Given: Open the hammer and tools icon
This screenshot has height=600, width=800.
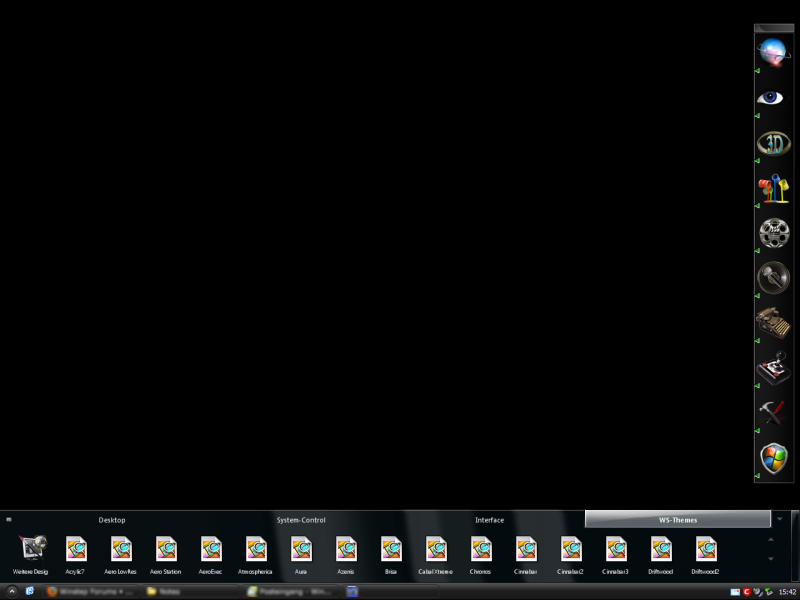Looking at the screenshot, I should tap(773, 412).
